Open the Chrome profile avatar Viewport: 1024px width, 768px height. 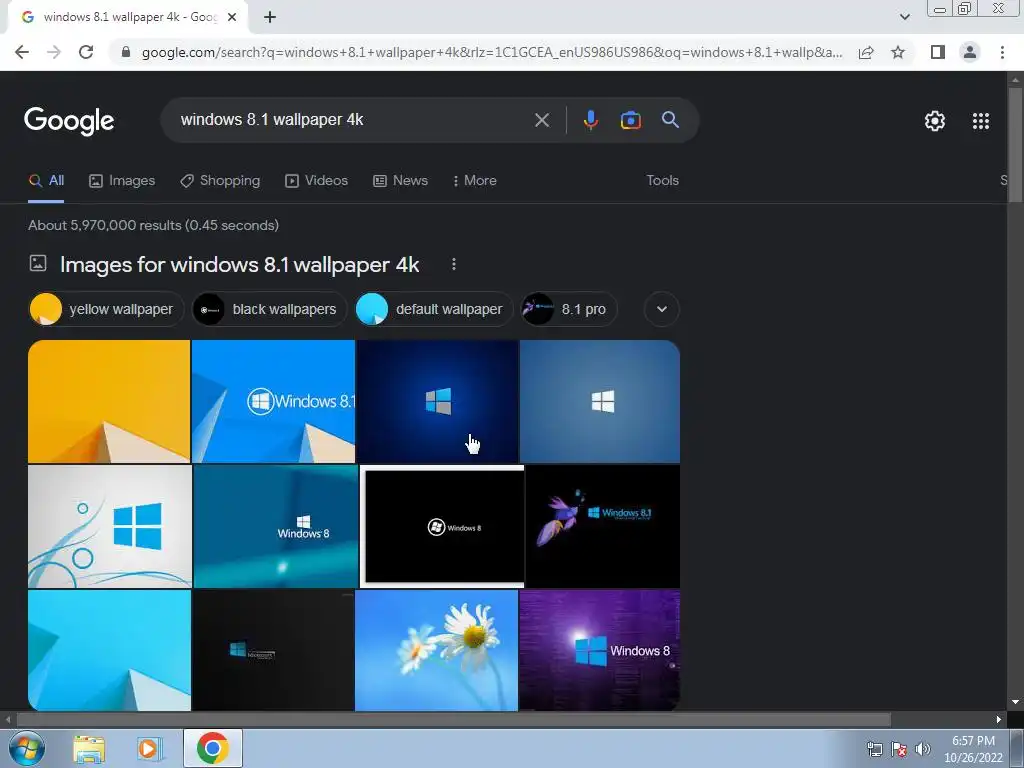[x=970, y=52]
